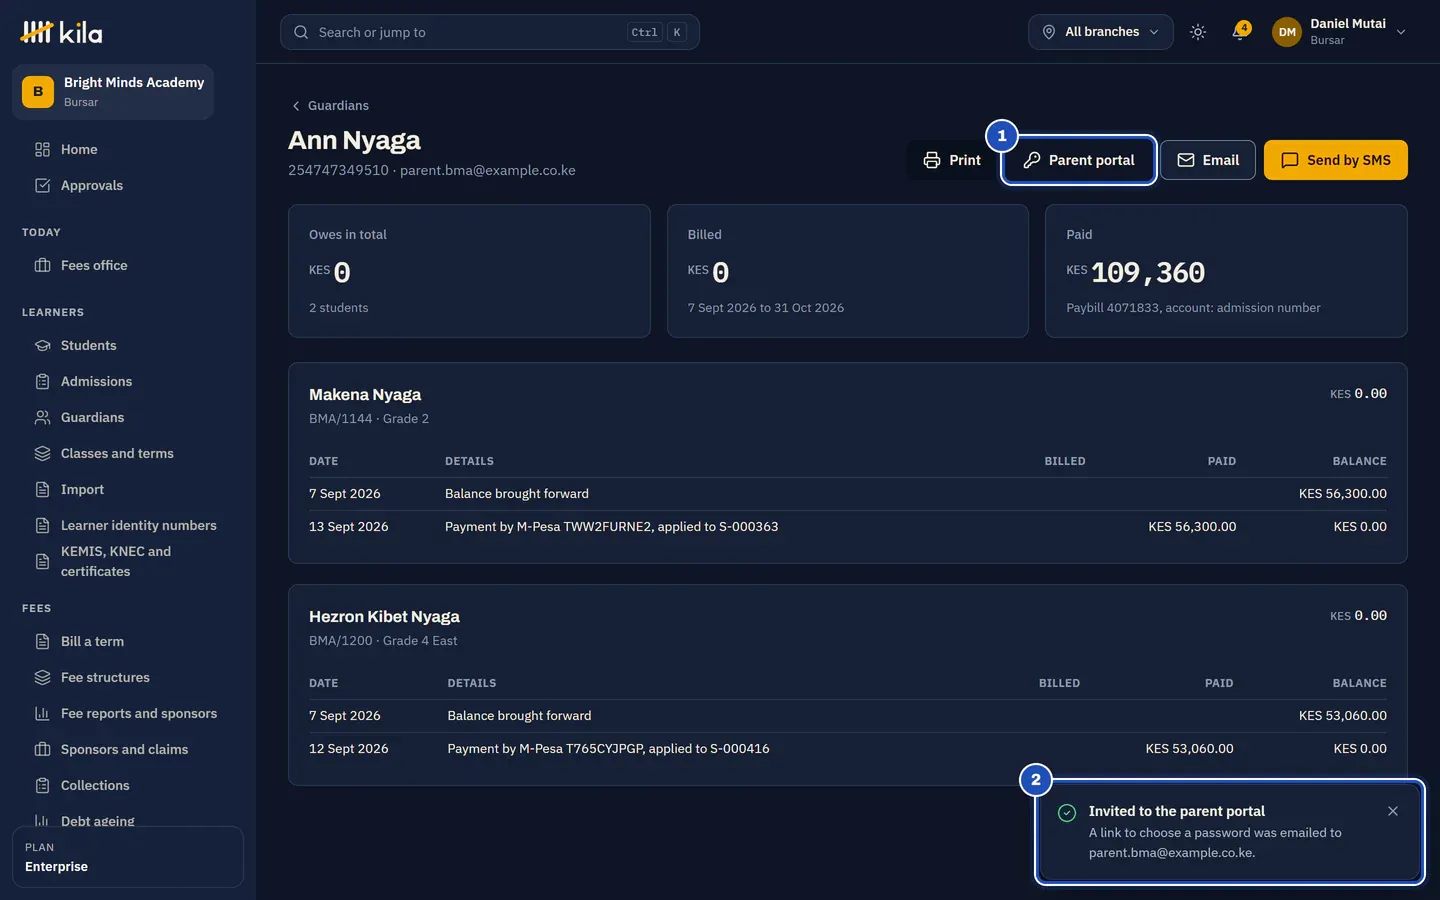Click M-Pesa T765CYJPGP payment details text
The height and width of the screenshot is (900, 1440).
608,749
